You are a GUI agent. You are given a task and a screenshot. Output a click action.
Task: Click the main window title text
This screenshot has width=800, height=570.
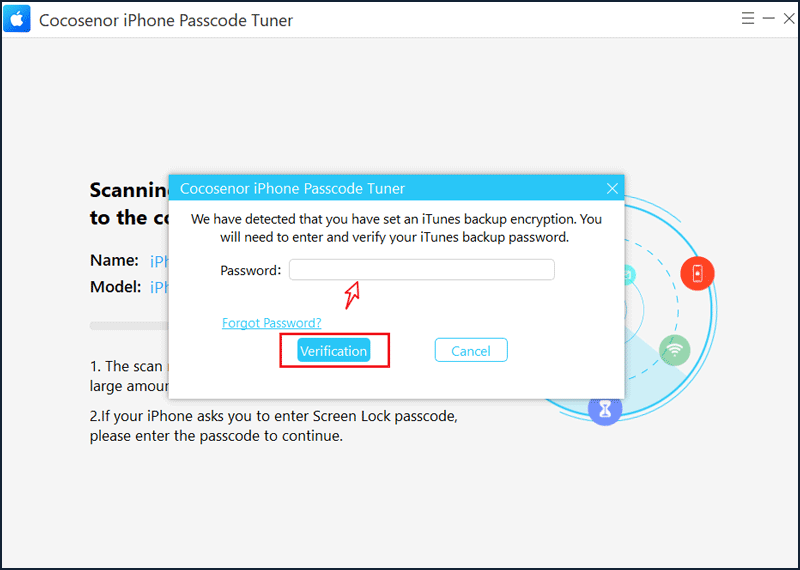point(166,20)
